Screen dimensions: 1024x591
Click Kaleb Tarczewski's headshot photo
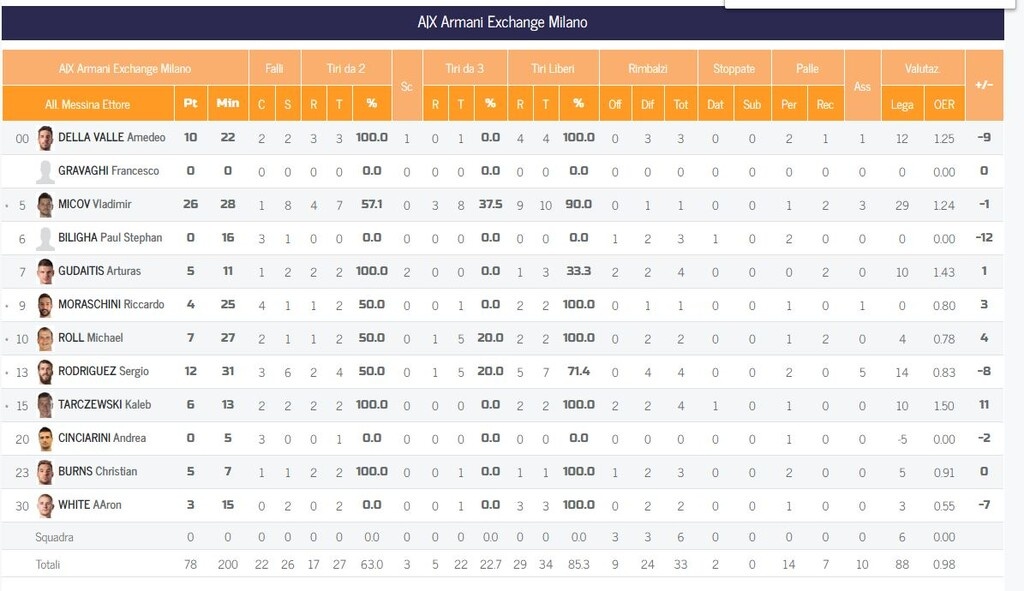(45, 405)
